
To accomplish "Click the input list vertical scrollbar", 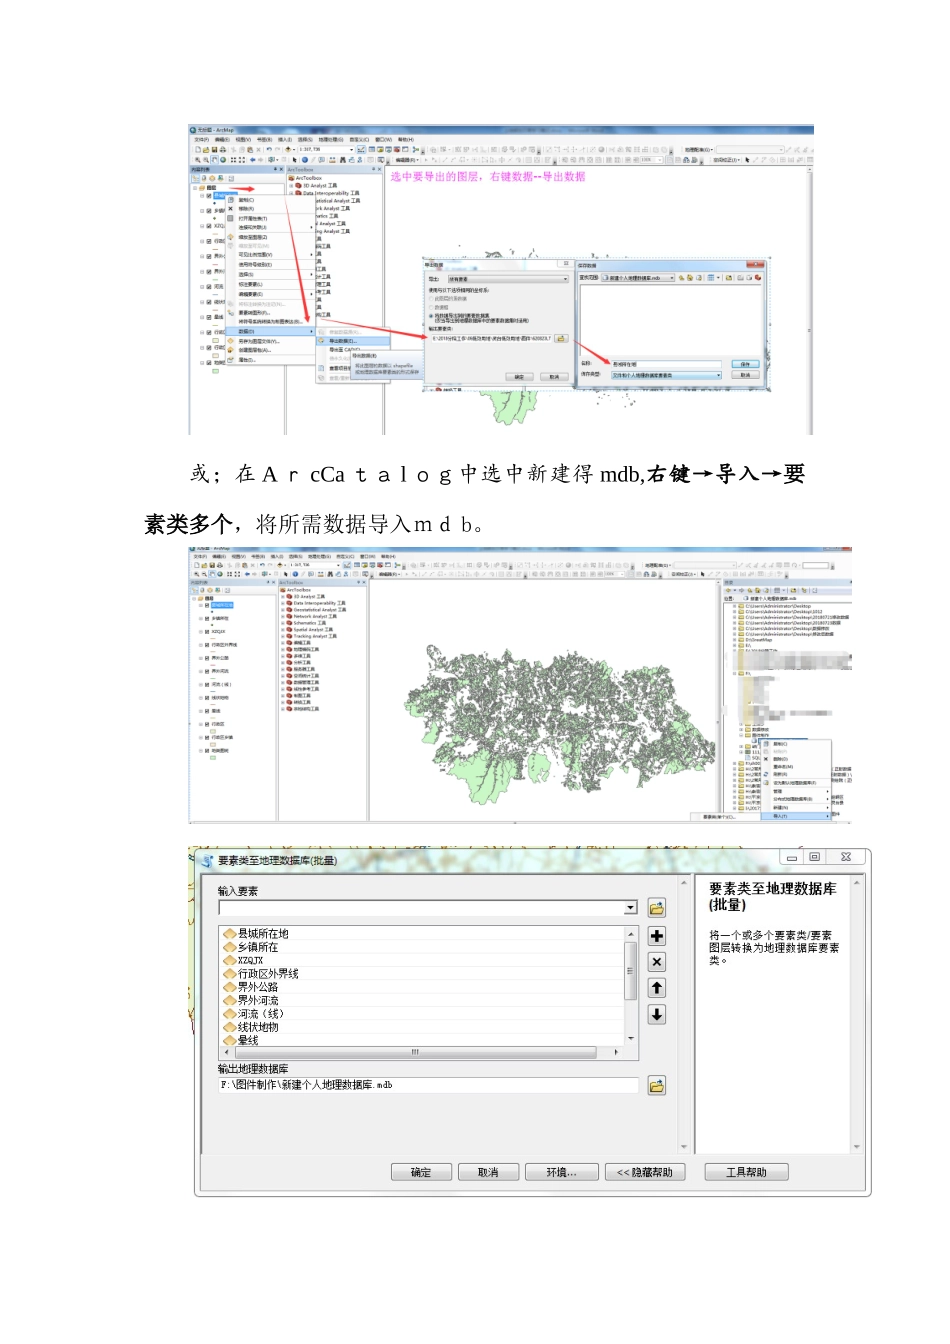I will 630,986.
